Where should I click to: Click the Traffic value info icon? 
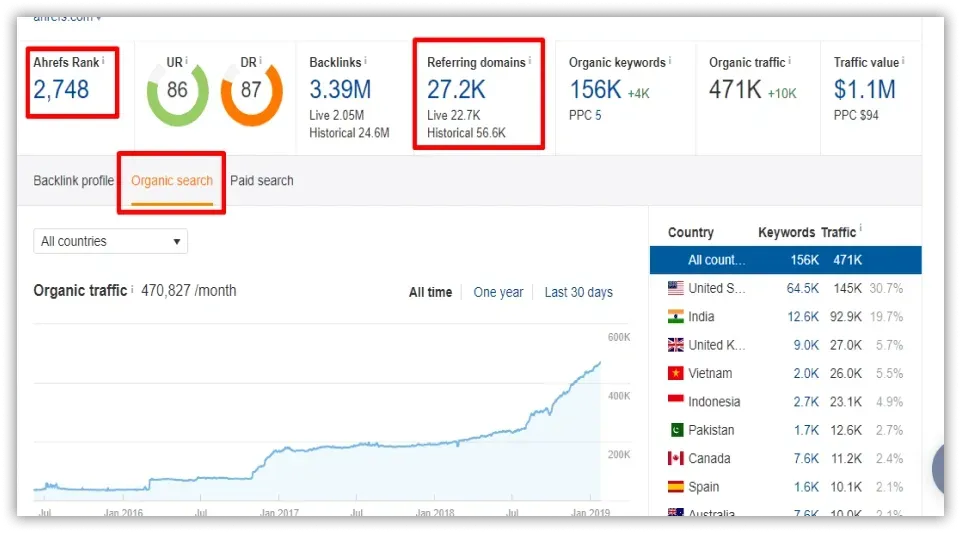pos(903,61)
